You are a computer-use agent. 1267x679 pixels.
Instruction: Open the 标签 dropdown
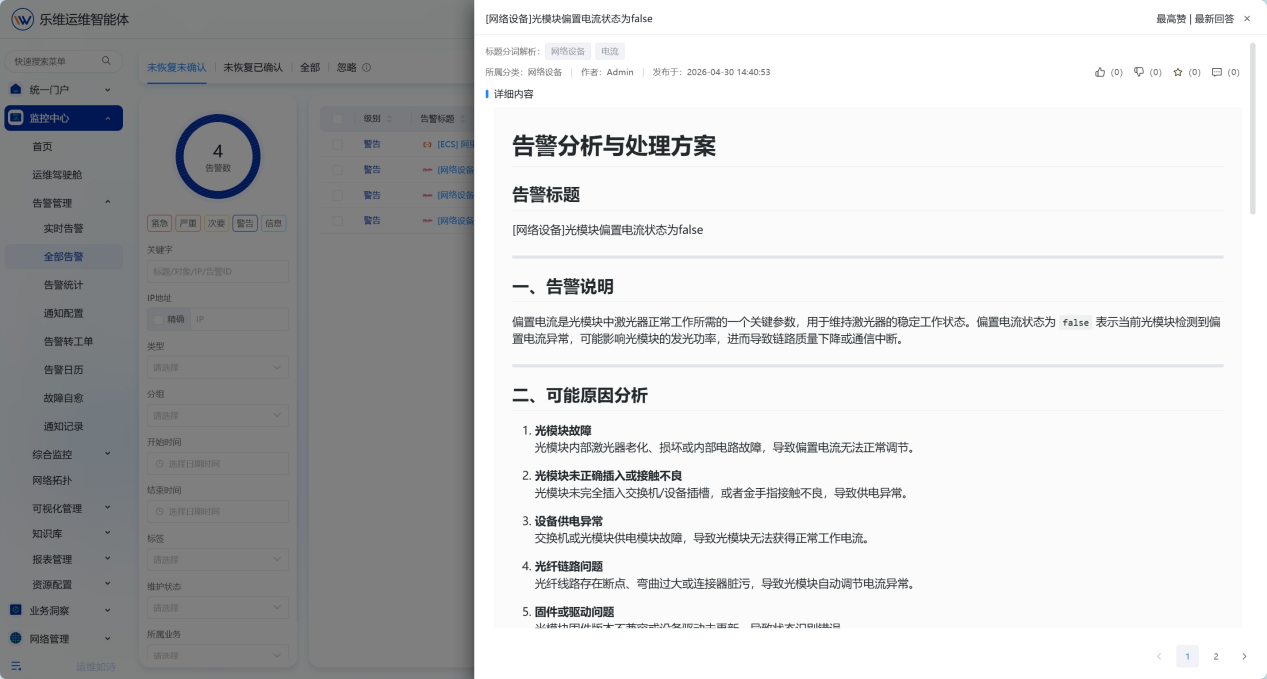pos(218,559)
